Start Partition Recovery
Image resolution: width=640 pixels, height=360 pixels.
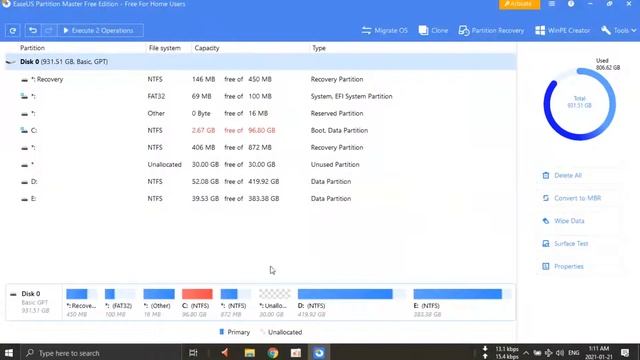(491, 31)
